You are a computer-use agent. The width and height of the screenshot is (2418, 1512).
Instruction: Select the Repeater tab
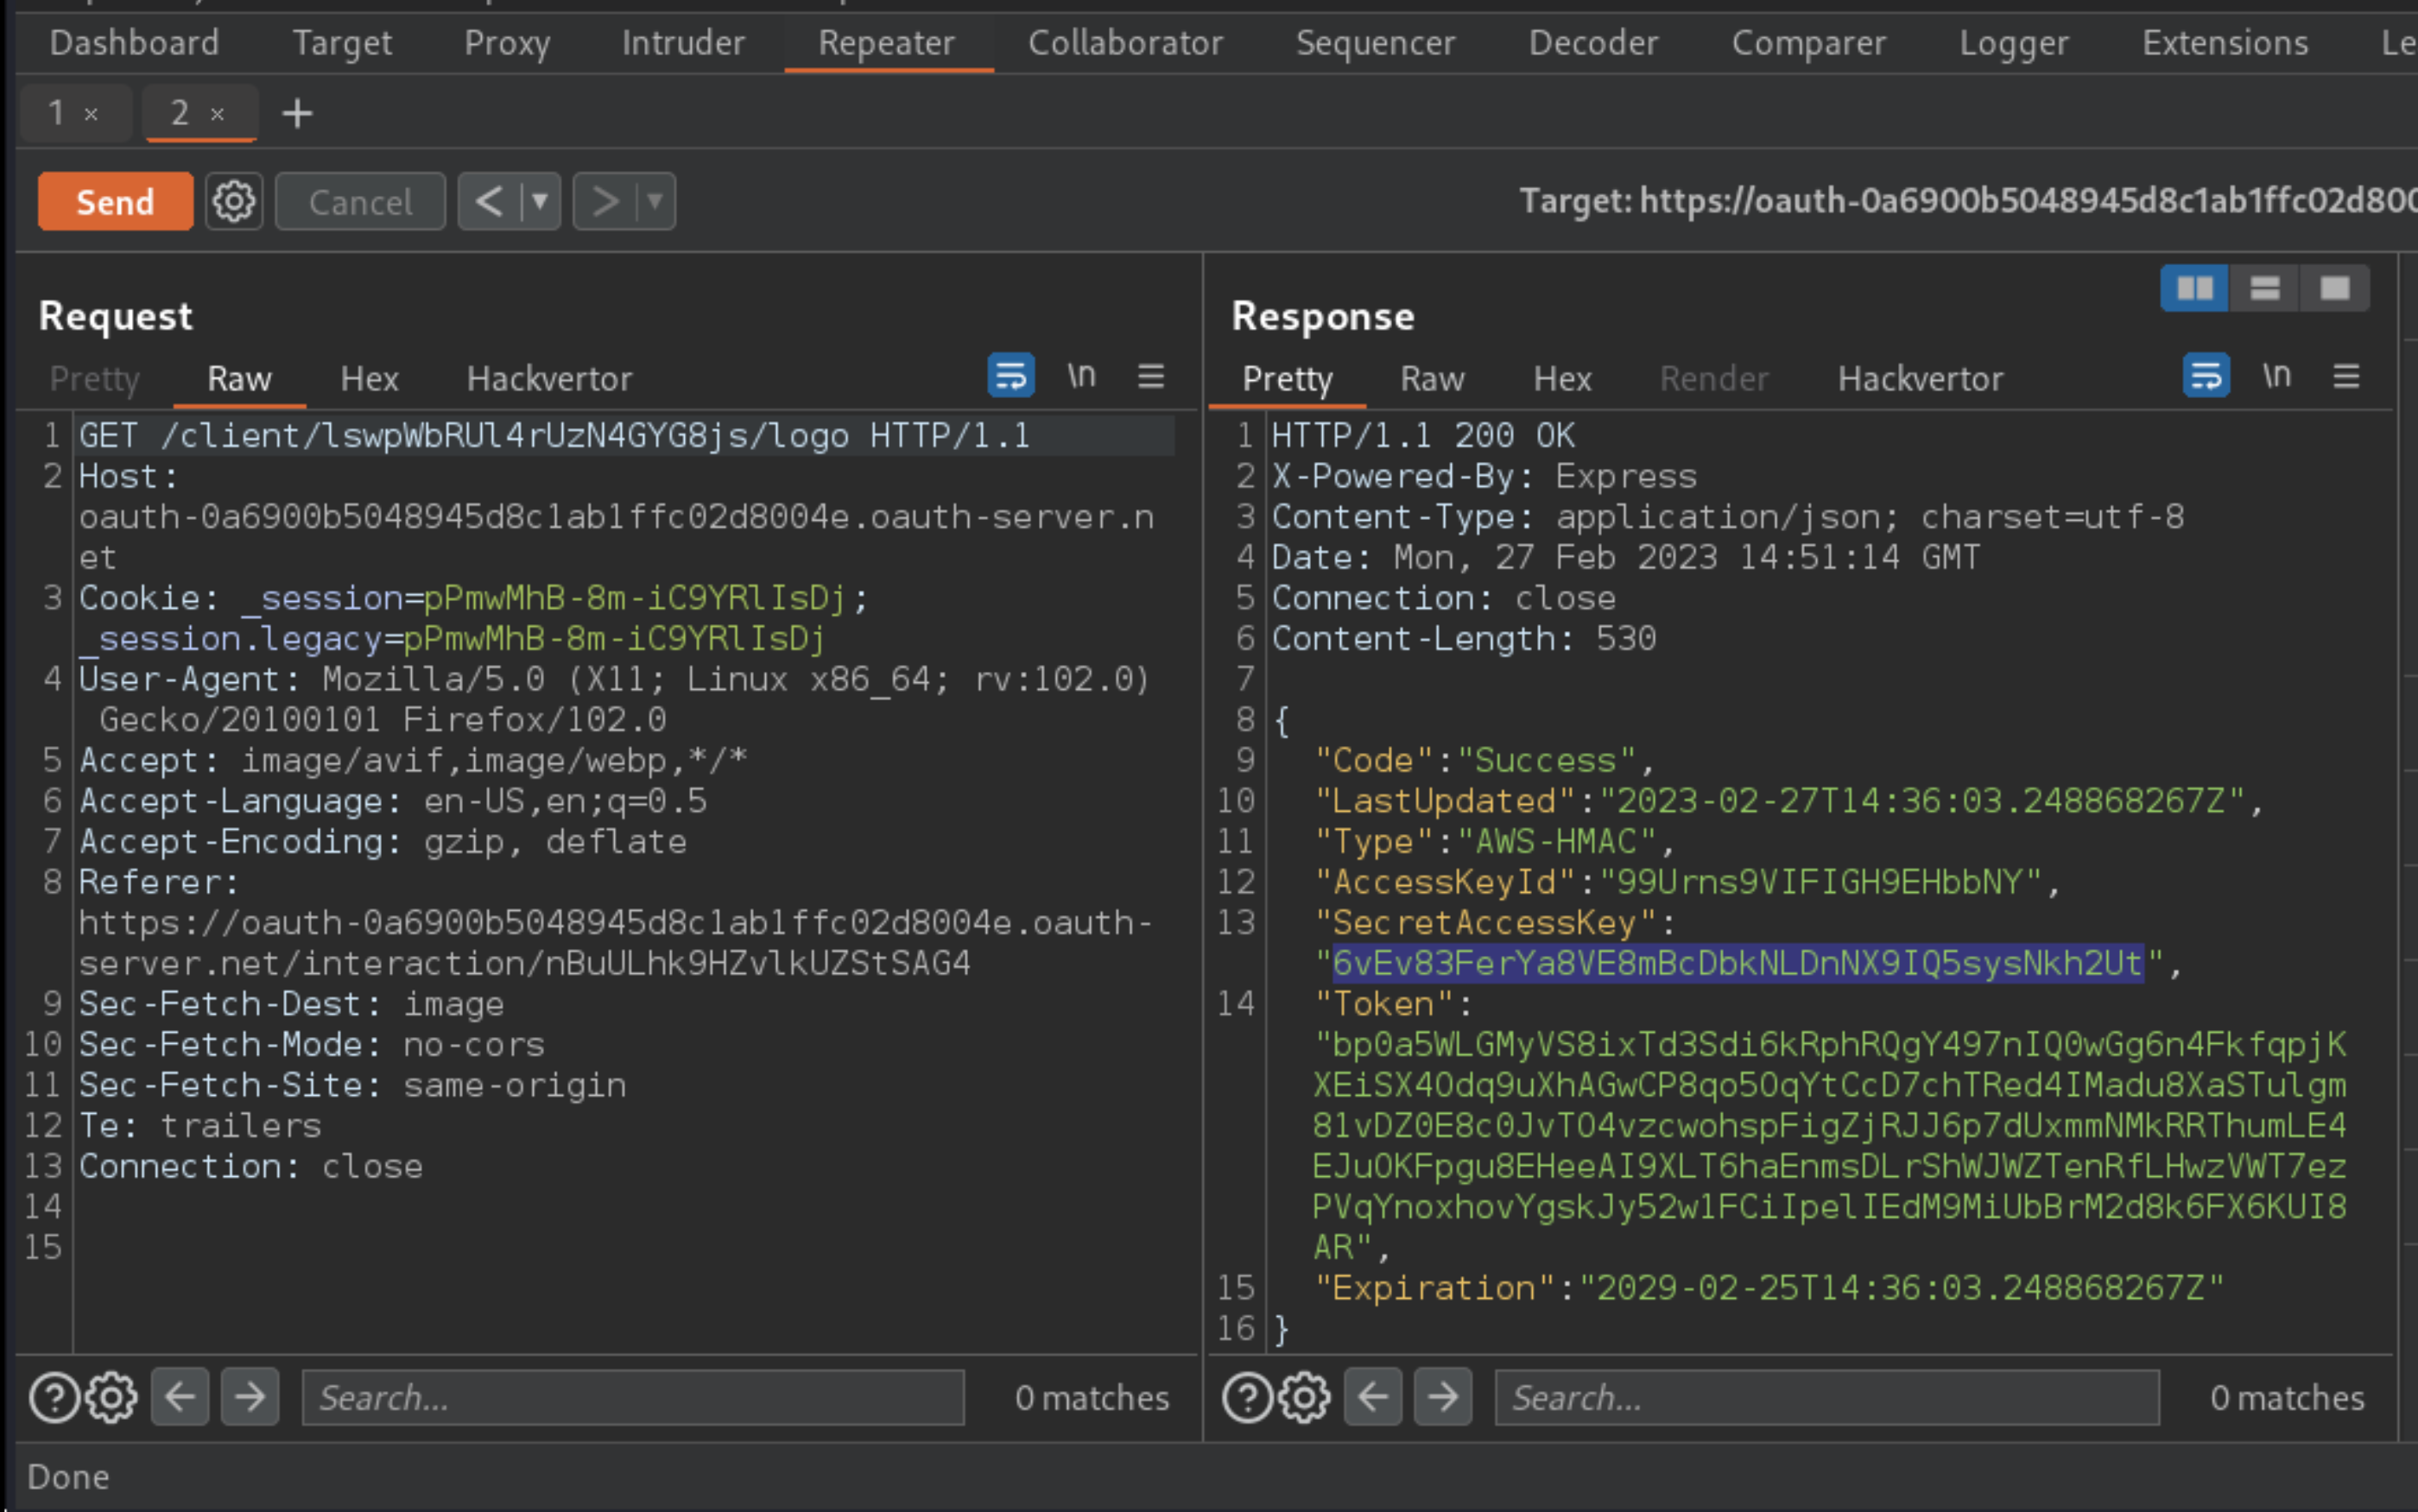click(x=887, y=43)
